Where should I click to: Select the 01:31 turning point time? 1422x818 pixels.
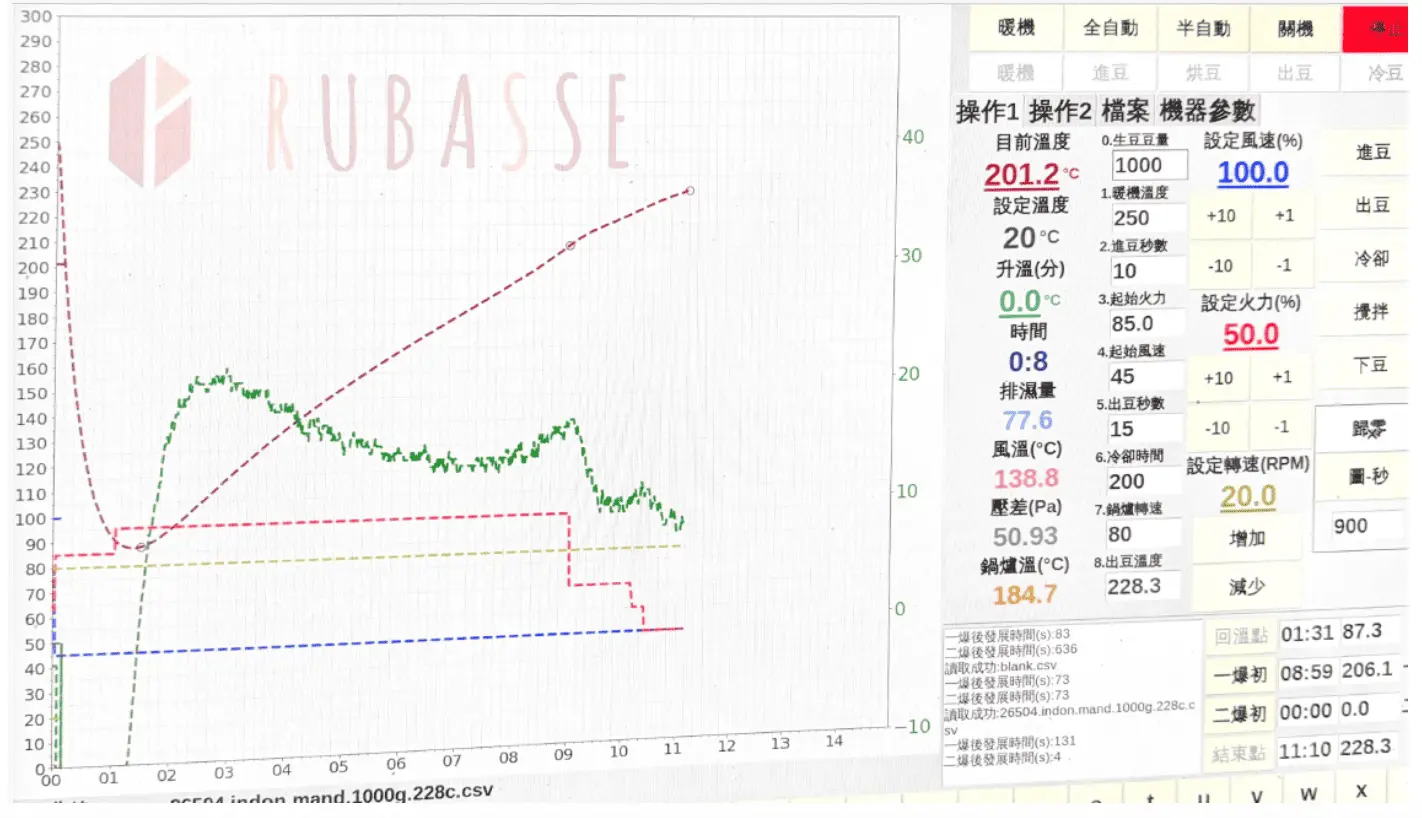coord(1307,634)
